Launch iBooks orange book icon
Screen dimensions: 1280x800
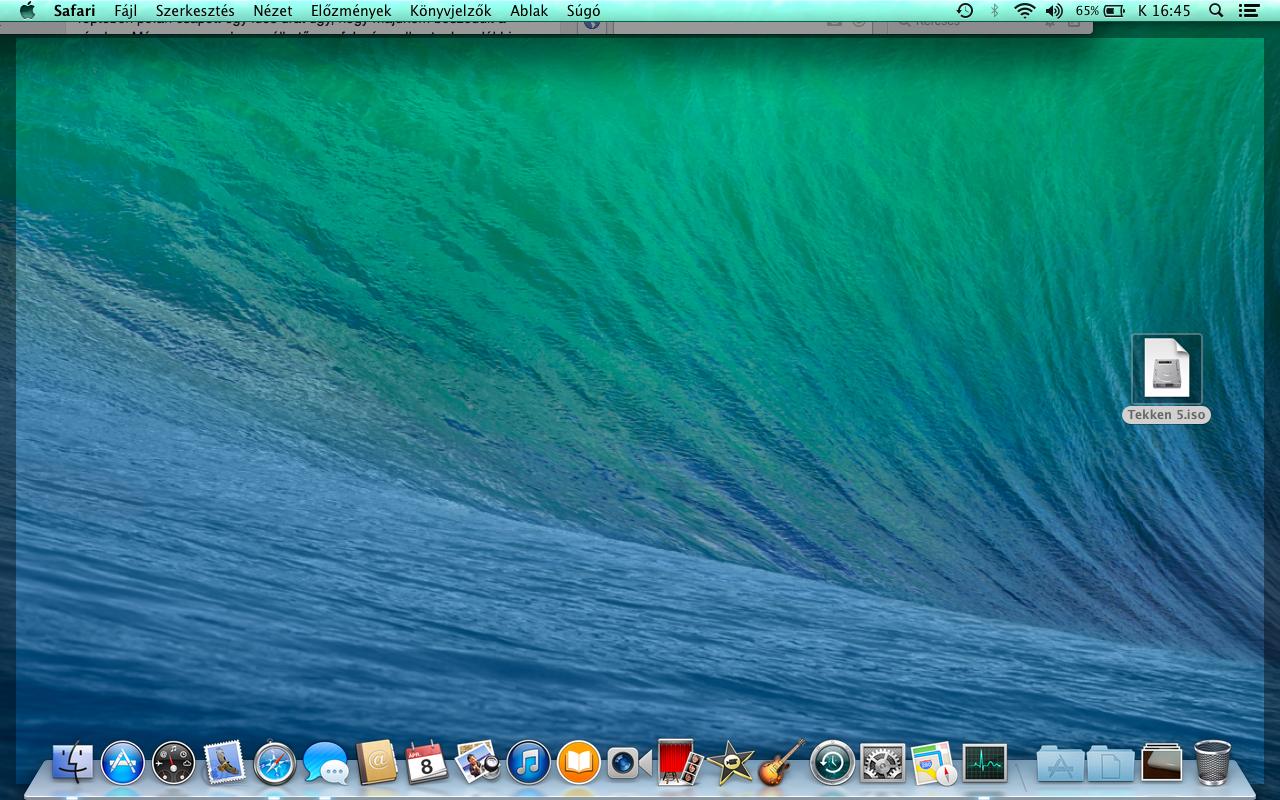tap(579, 763)
